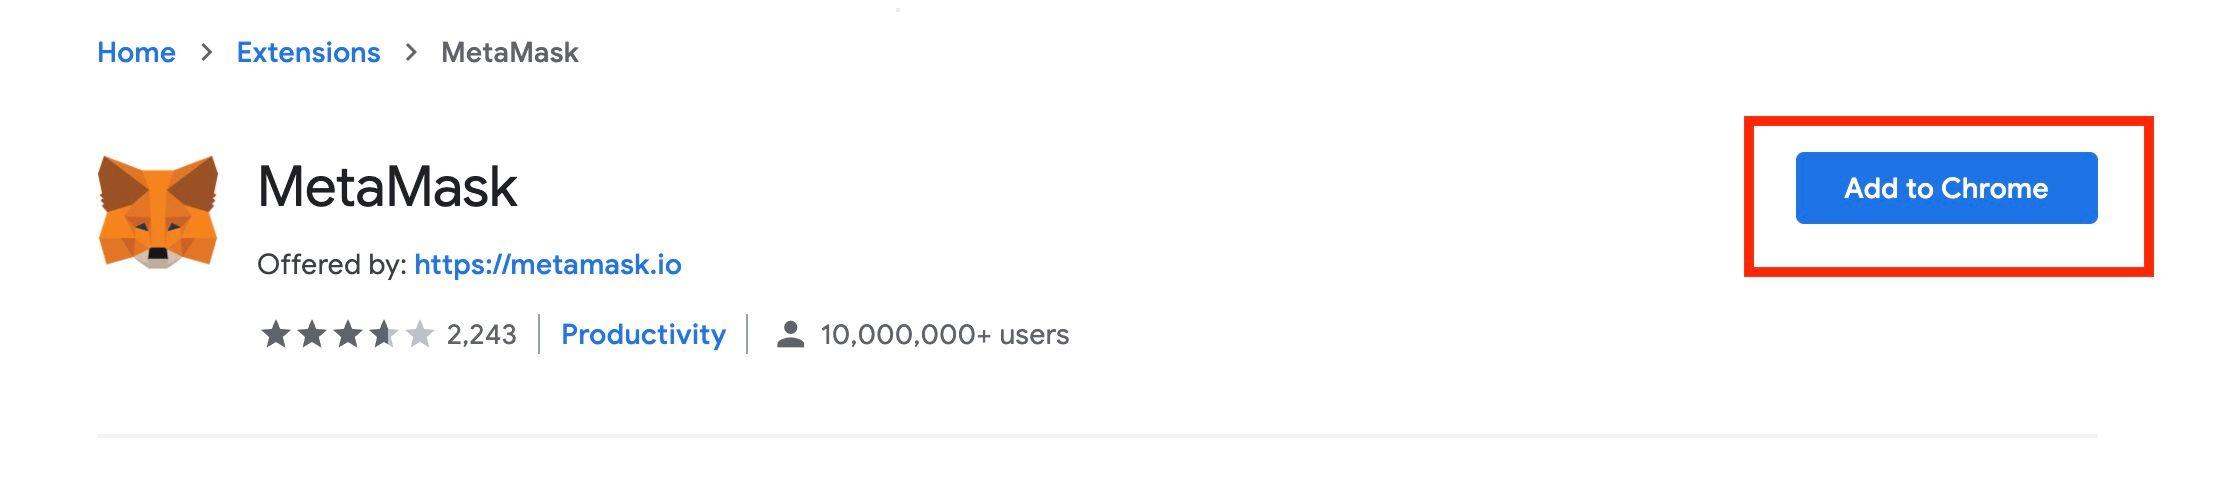Click the person icon beside user count

click(x=790, y=334)
